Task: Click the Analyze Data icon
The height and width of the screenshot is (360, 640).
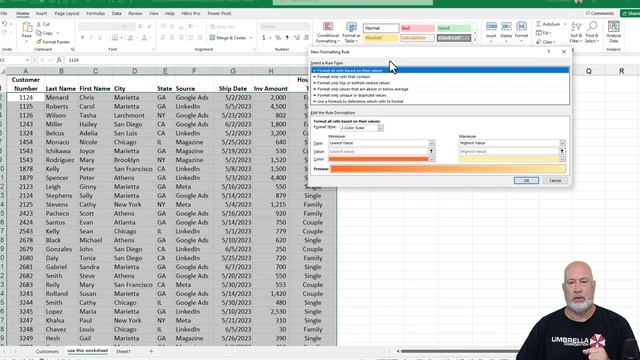Action: [x=613, y=27]
